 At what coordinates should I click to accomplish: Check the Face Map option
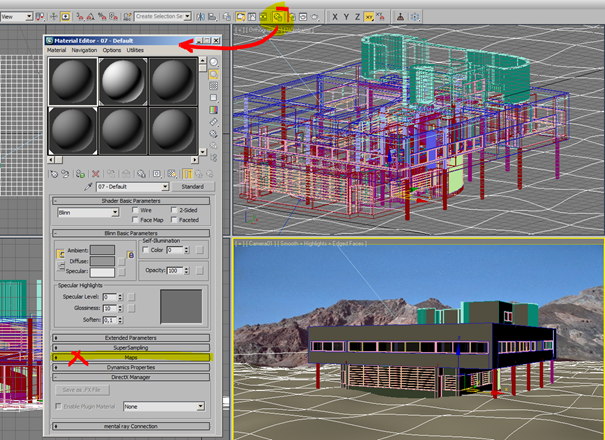click(x=134, y=219)
